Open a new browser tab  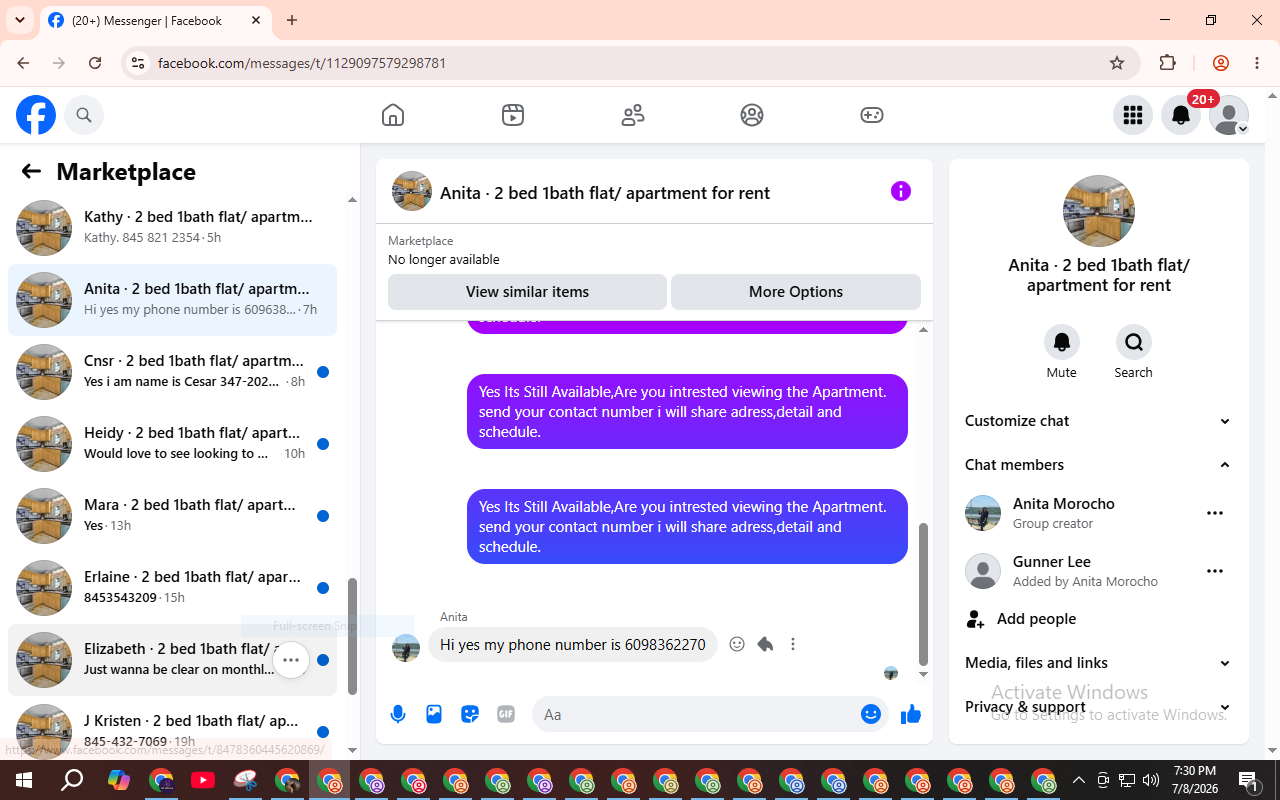[x=292, y=20]
